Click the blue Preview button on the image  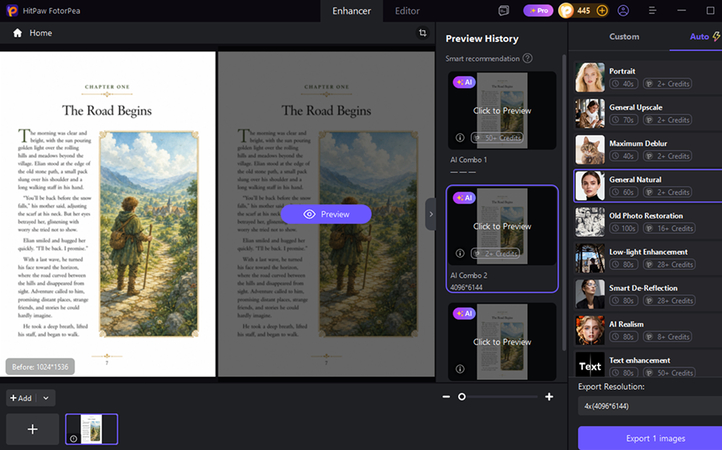point(326,214)
